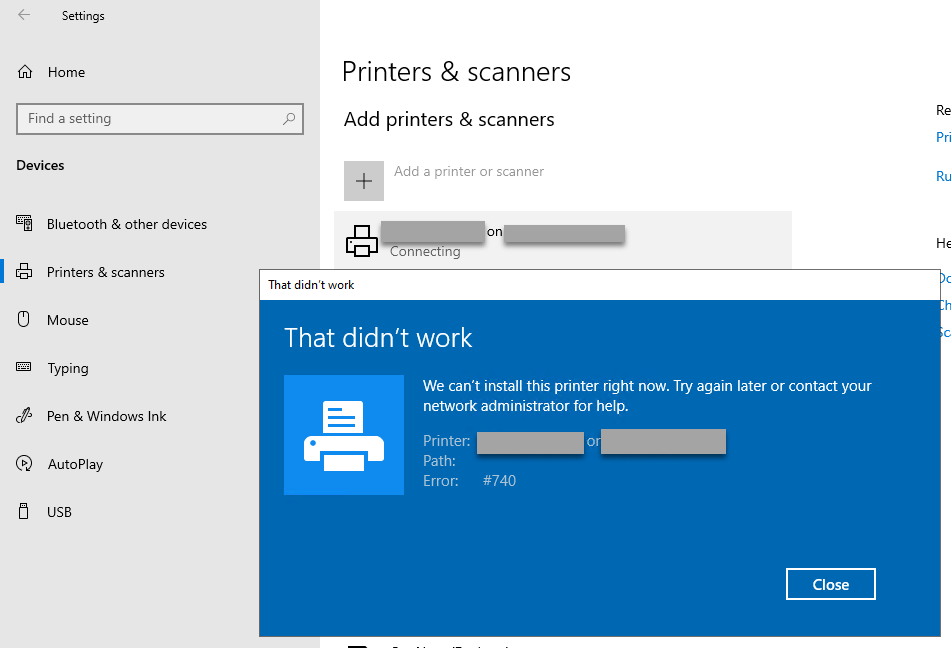Click the blue printer illustration in the dialog
Screen dimensions: 951x648
click(344, 435)
